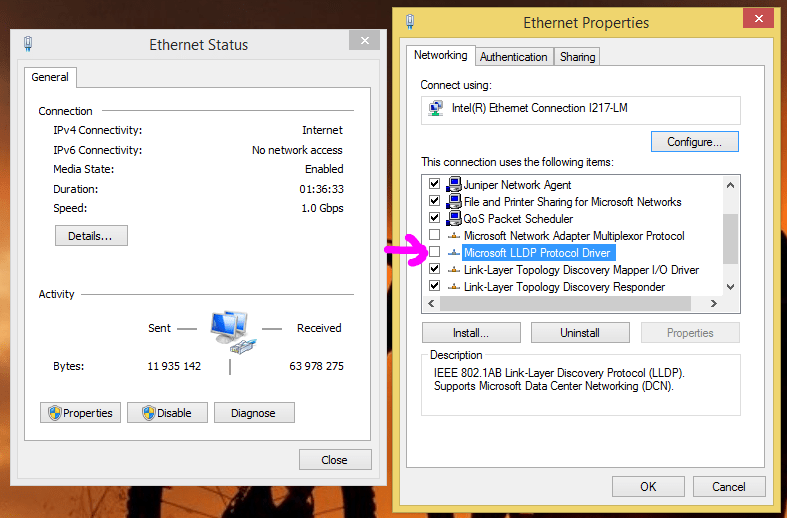The image size is (787, 518).
Task: Click the Diagnose button
Action: pos(254,413)
